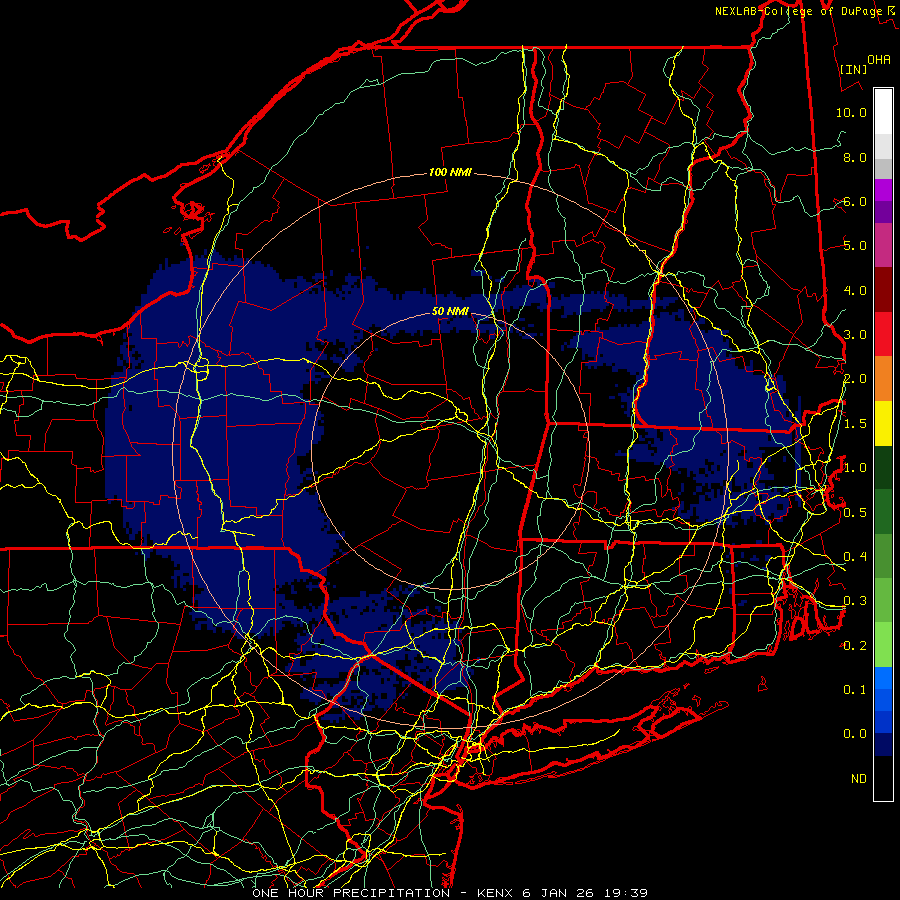The image size is (900, 900).
Task: Click the 5.0 legend value
Action: [x=855, y=246]
